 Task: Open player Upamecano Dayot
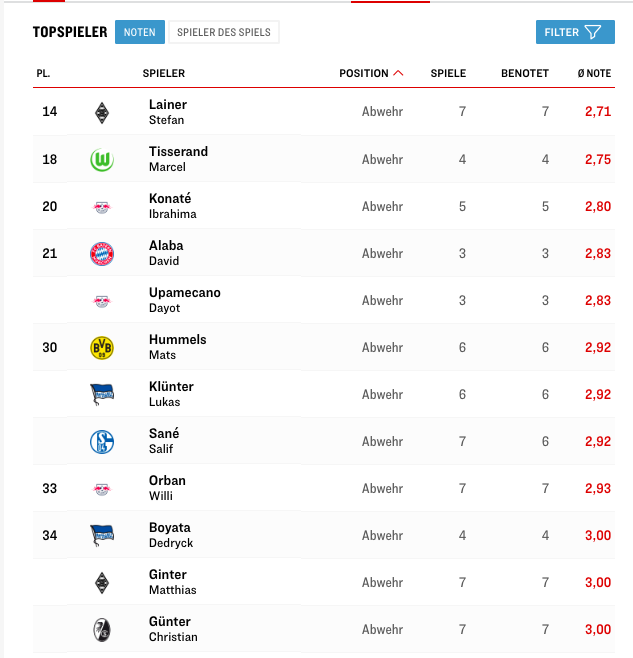point(185,300)
